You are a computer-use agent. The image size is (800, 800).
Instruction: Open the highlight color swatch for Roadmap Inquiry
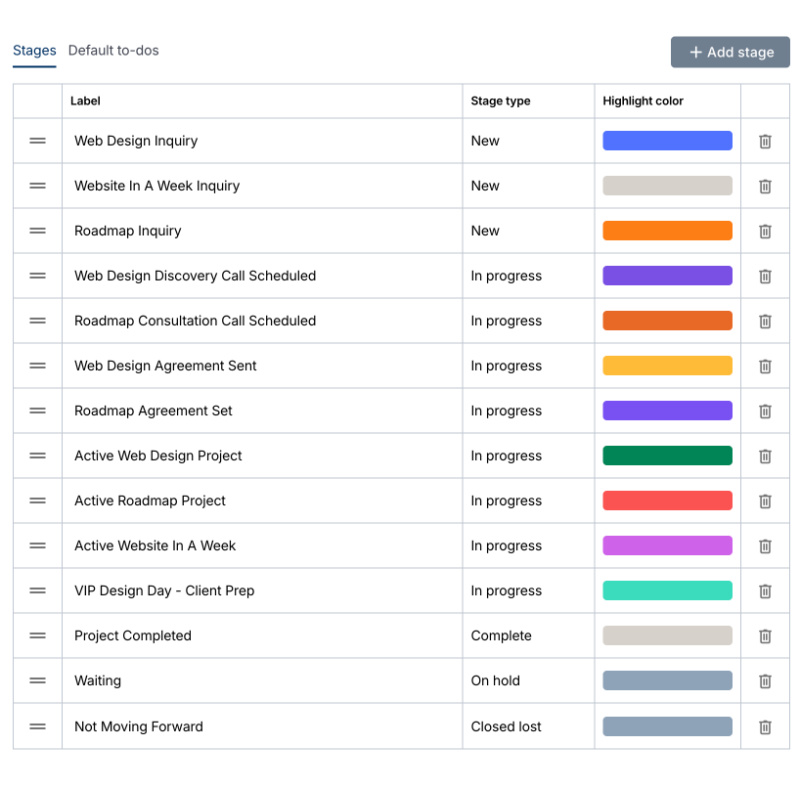pyautogui.click(x=667, y=231)
